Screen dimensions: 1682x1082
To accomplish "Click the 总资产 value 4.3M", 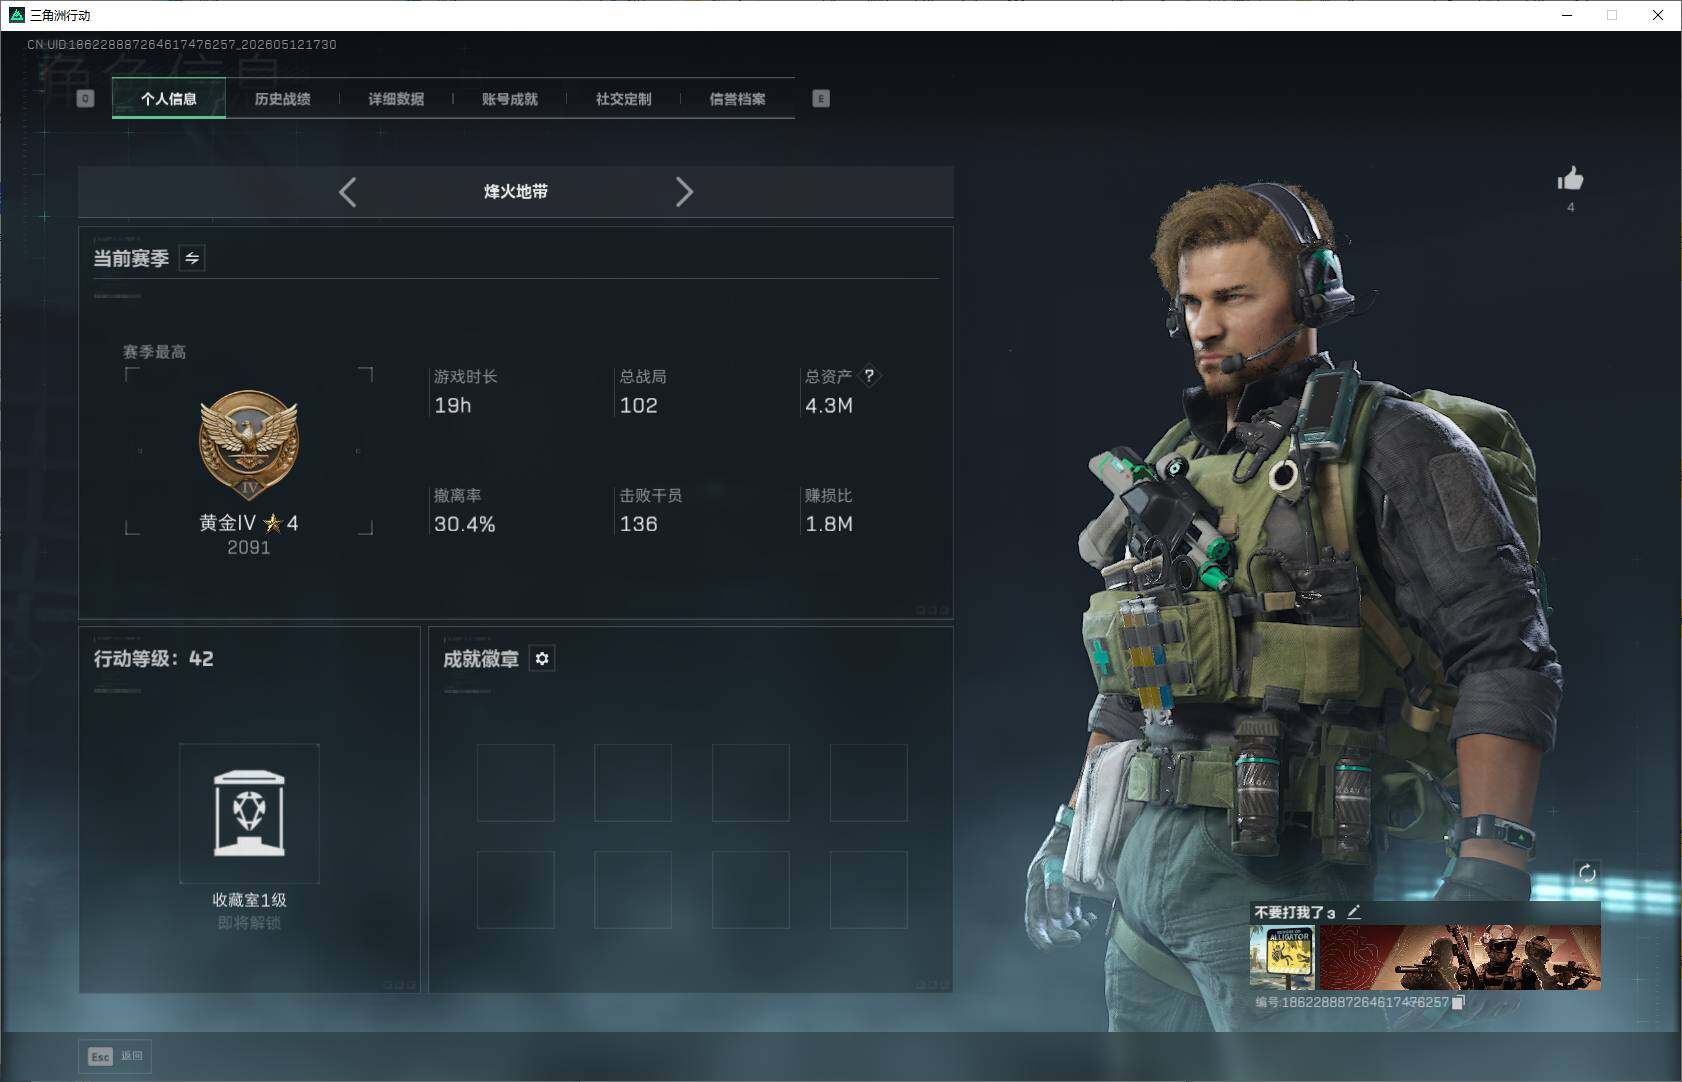I will click(829, 405).
